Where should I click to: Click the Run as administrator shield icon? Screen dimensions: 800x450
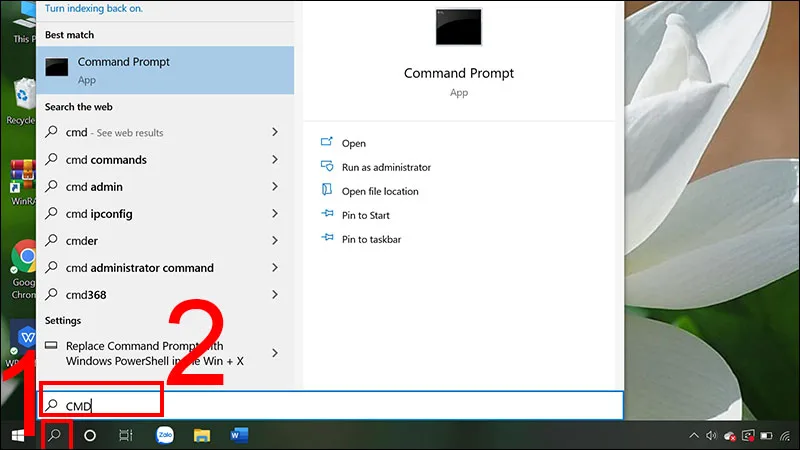327,166
